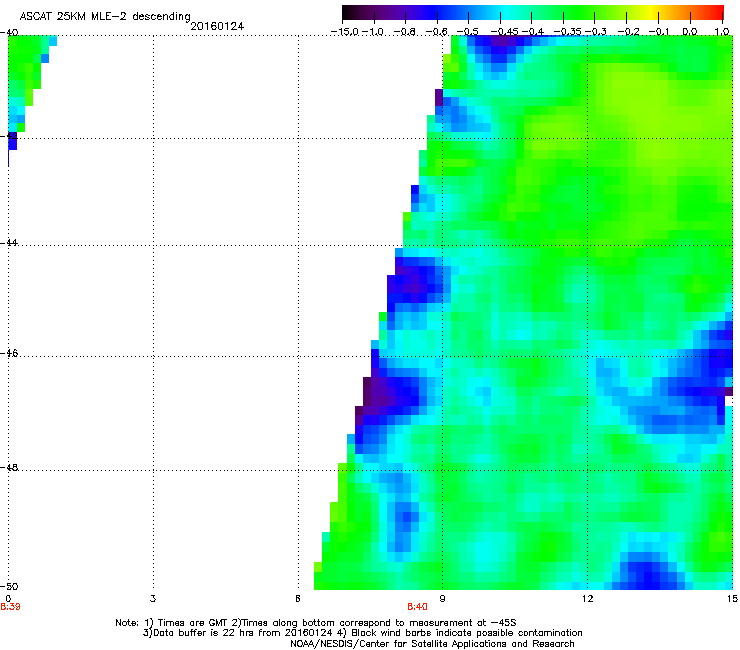Click the red time label 'B:40'
Image resolution: width=740 pixels, height=650 pixels.
[417, 607]
